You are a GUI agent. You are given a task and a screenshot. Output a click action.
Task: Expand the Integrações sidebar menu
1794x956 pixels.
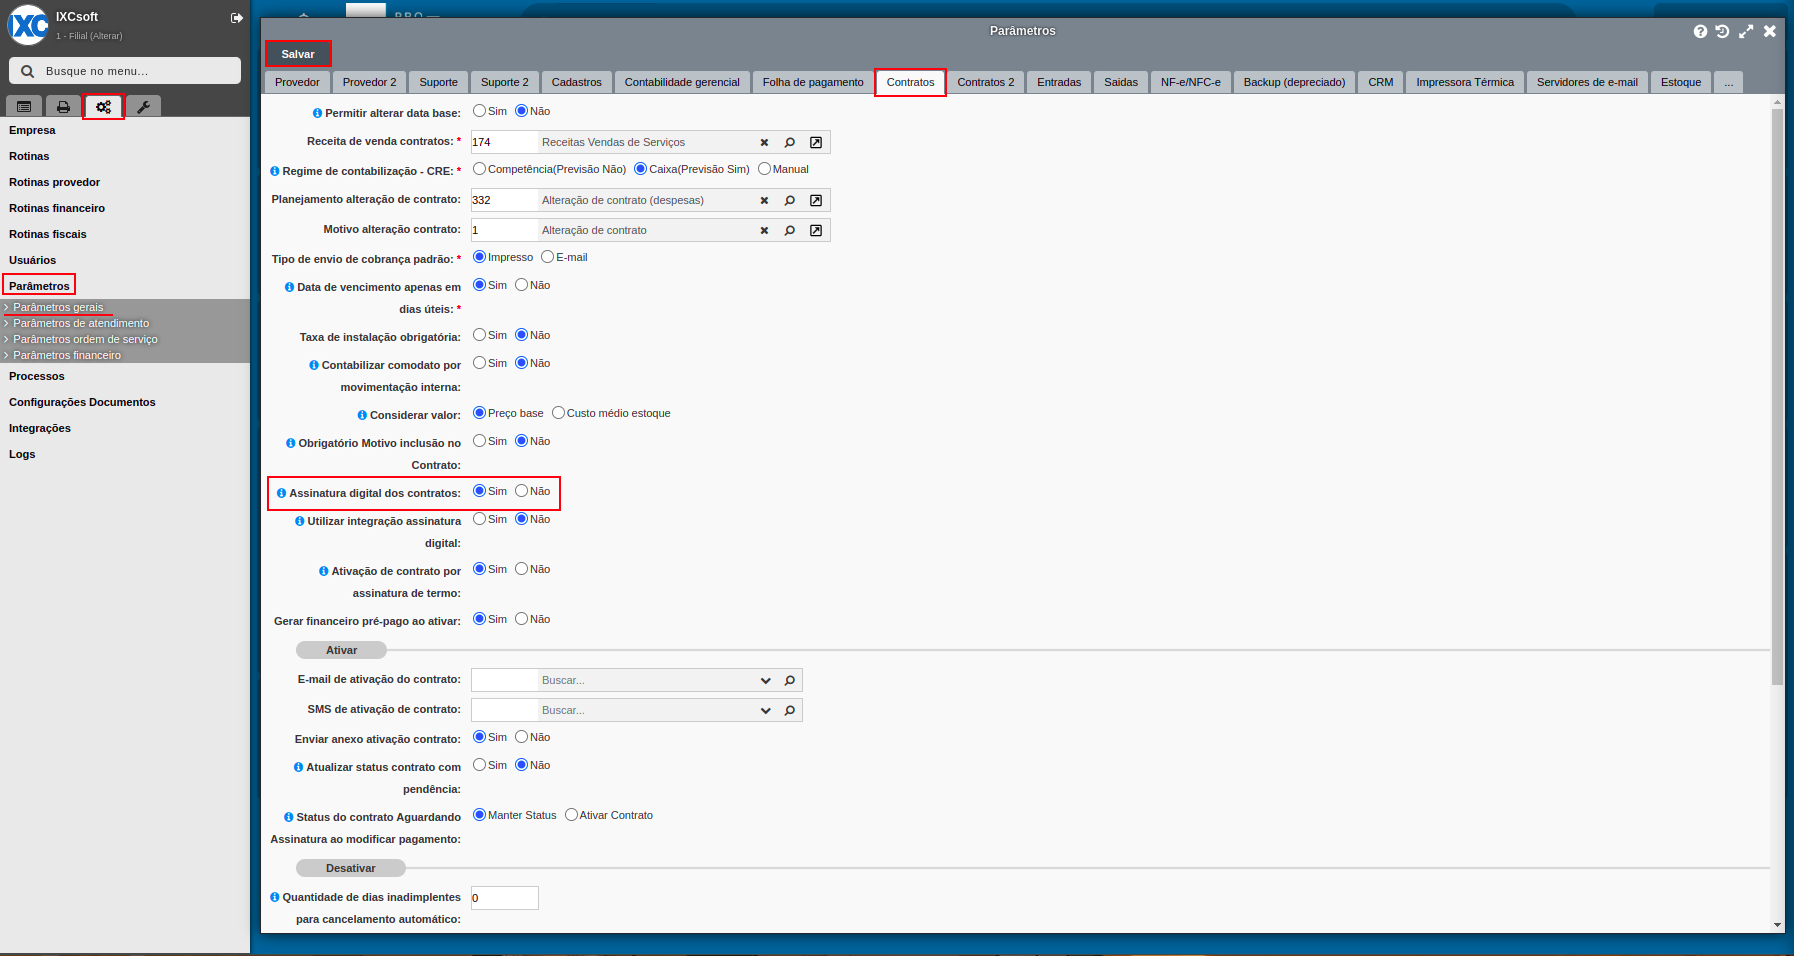[40, 428]
